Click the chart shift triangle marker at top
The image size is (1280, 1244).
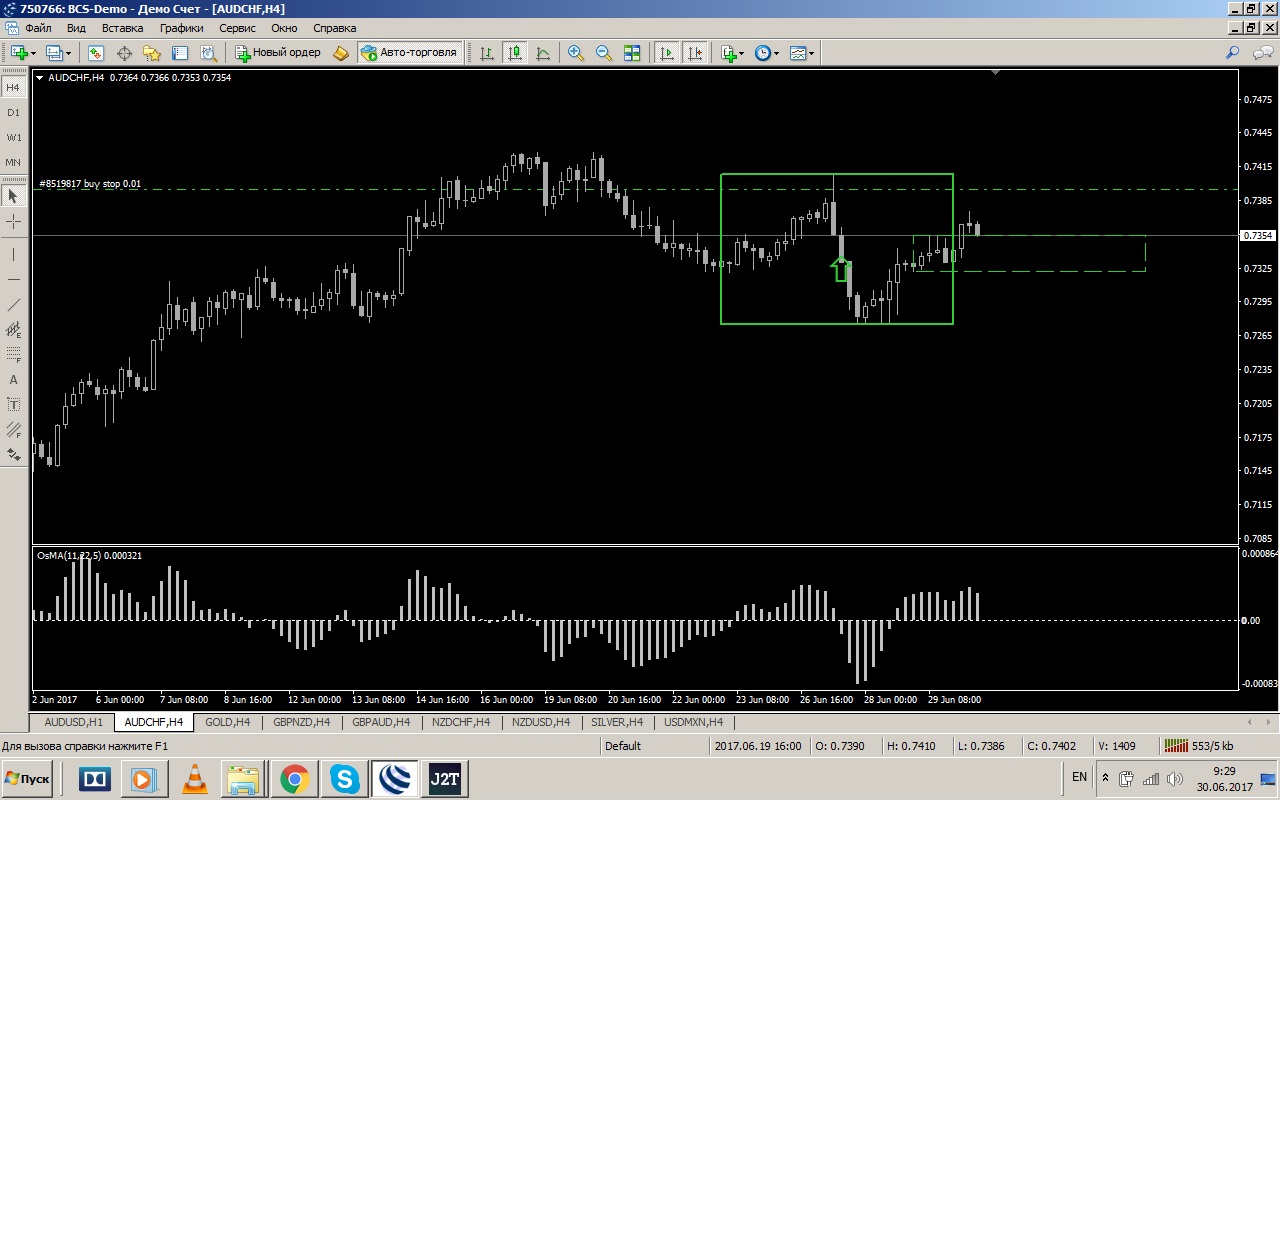pos(995,72)
